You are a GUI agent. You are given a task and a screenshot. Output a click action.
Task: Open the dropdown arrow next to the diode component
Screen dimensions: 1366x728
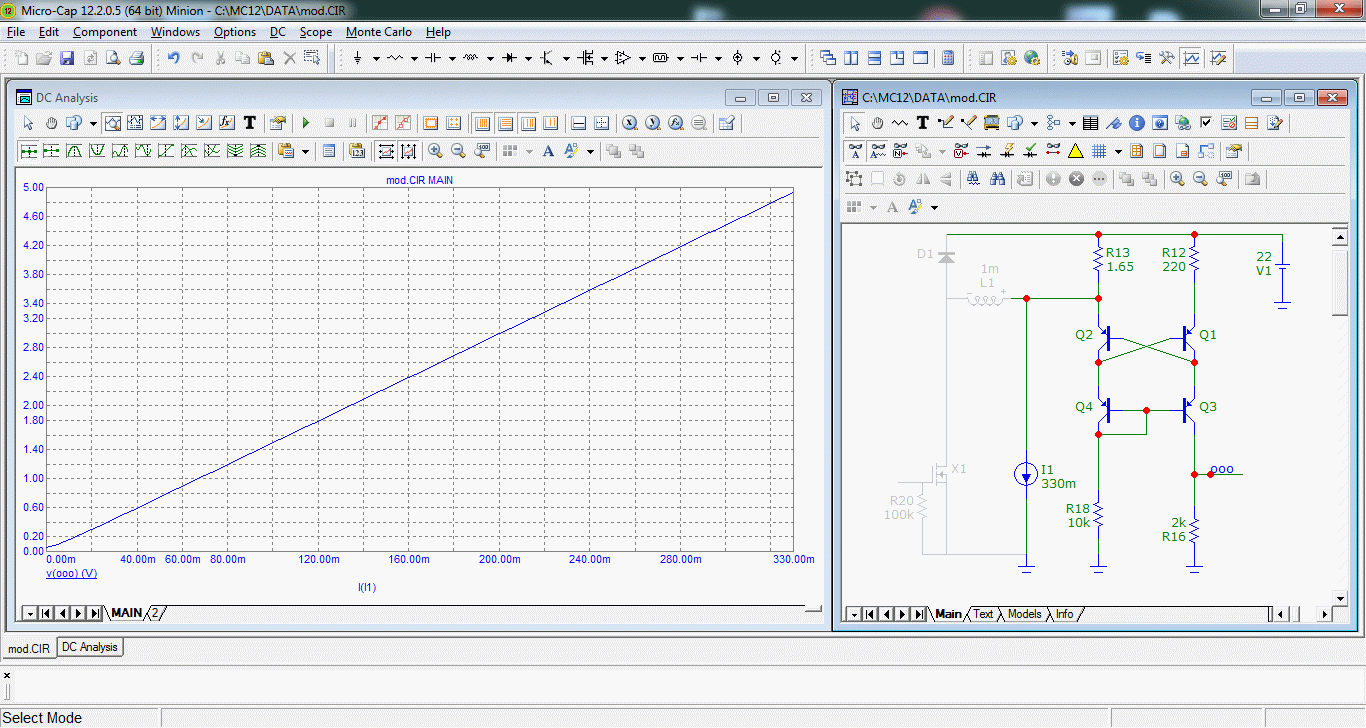tap(528, 58)
